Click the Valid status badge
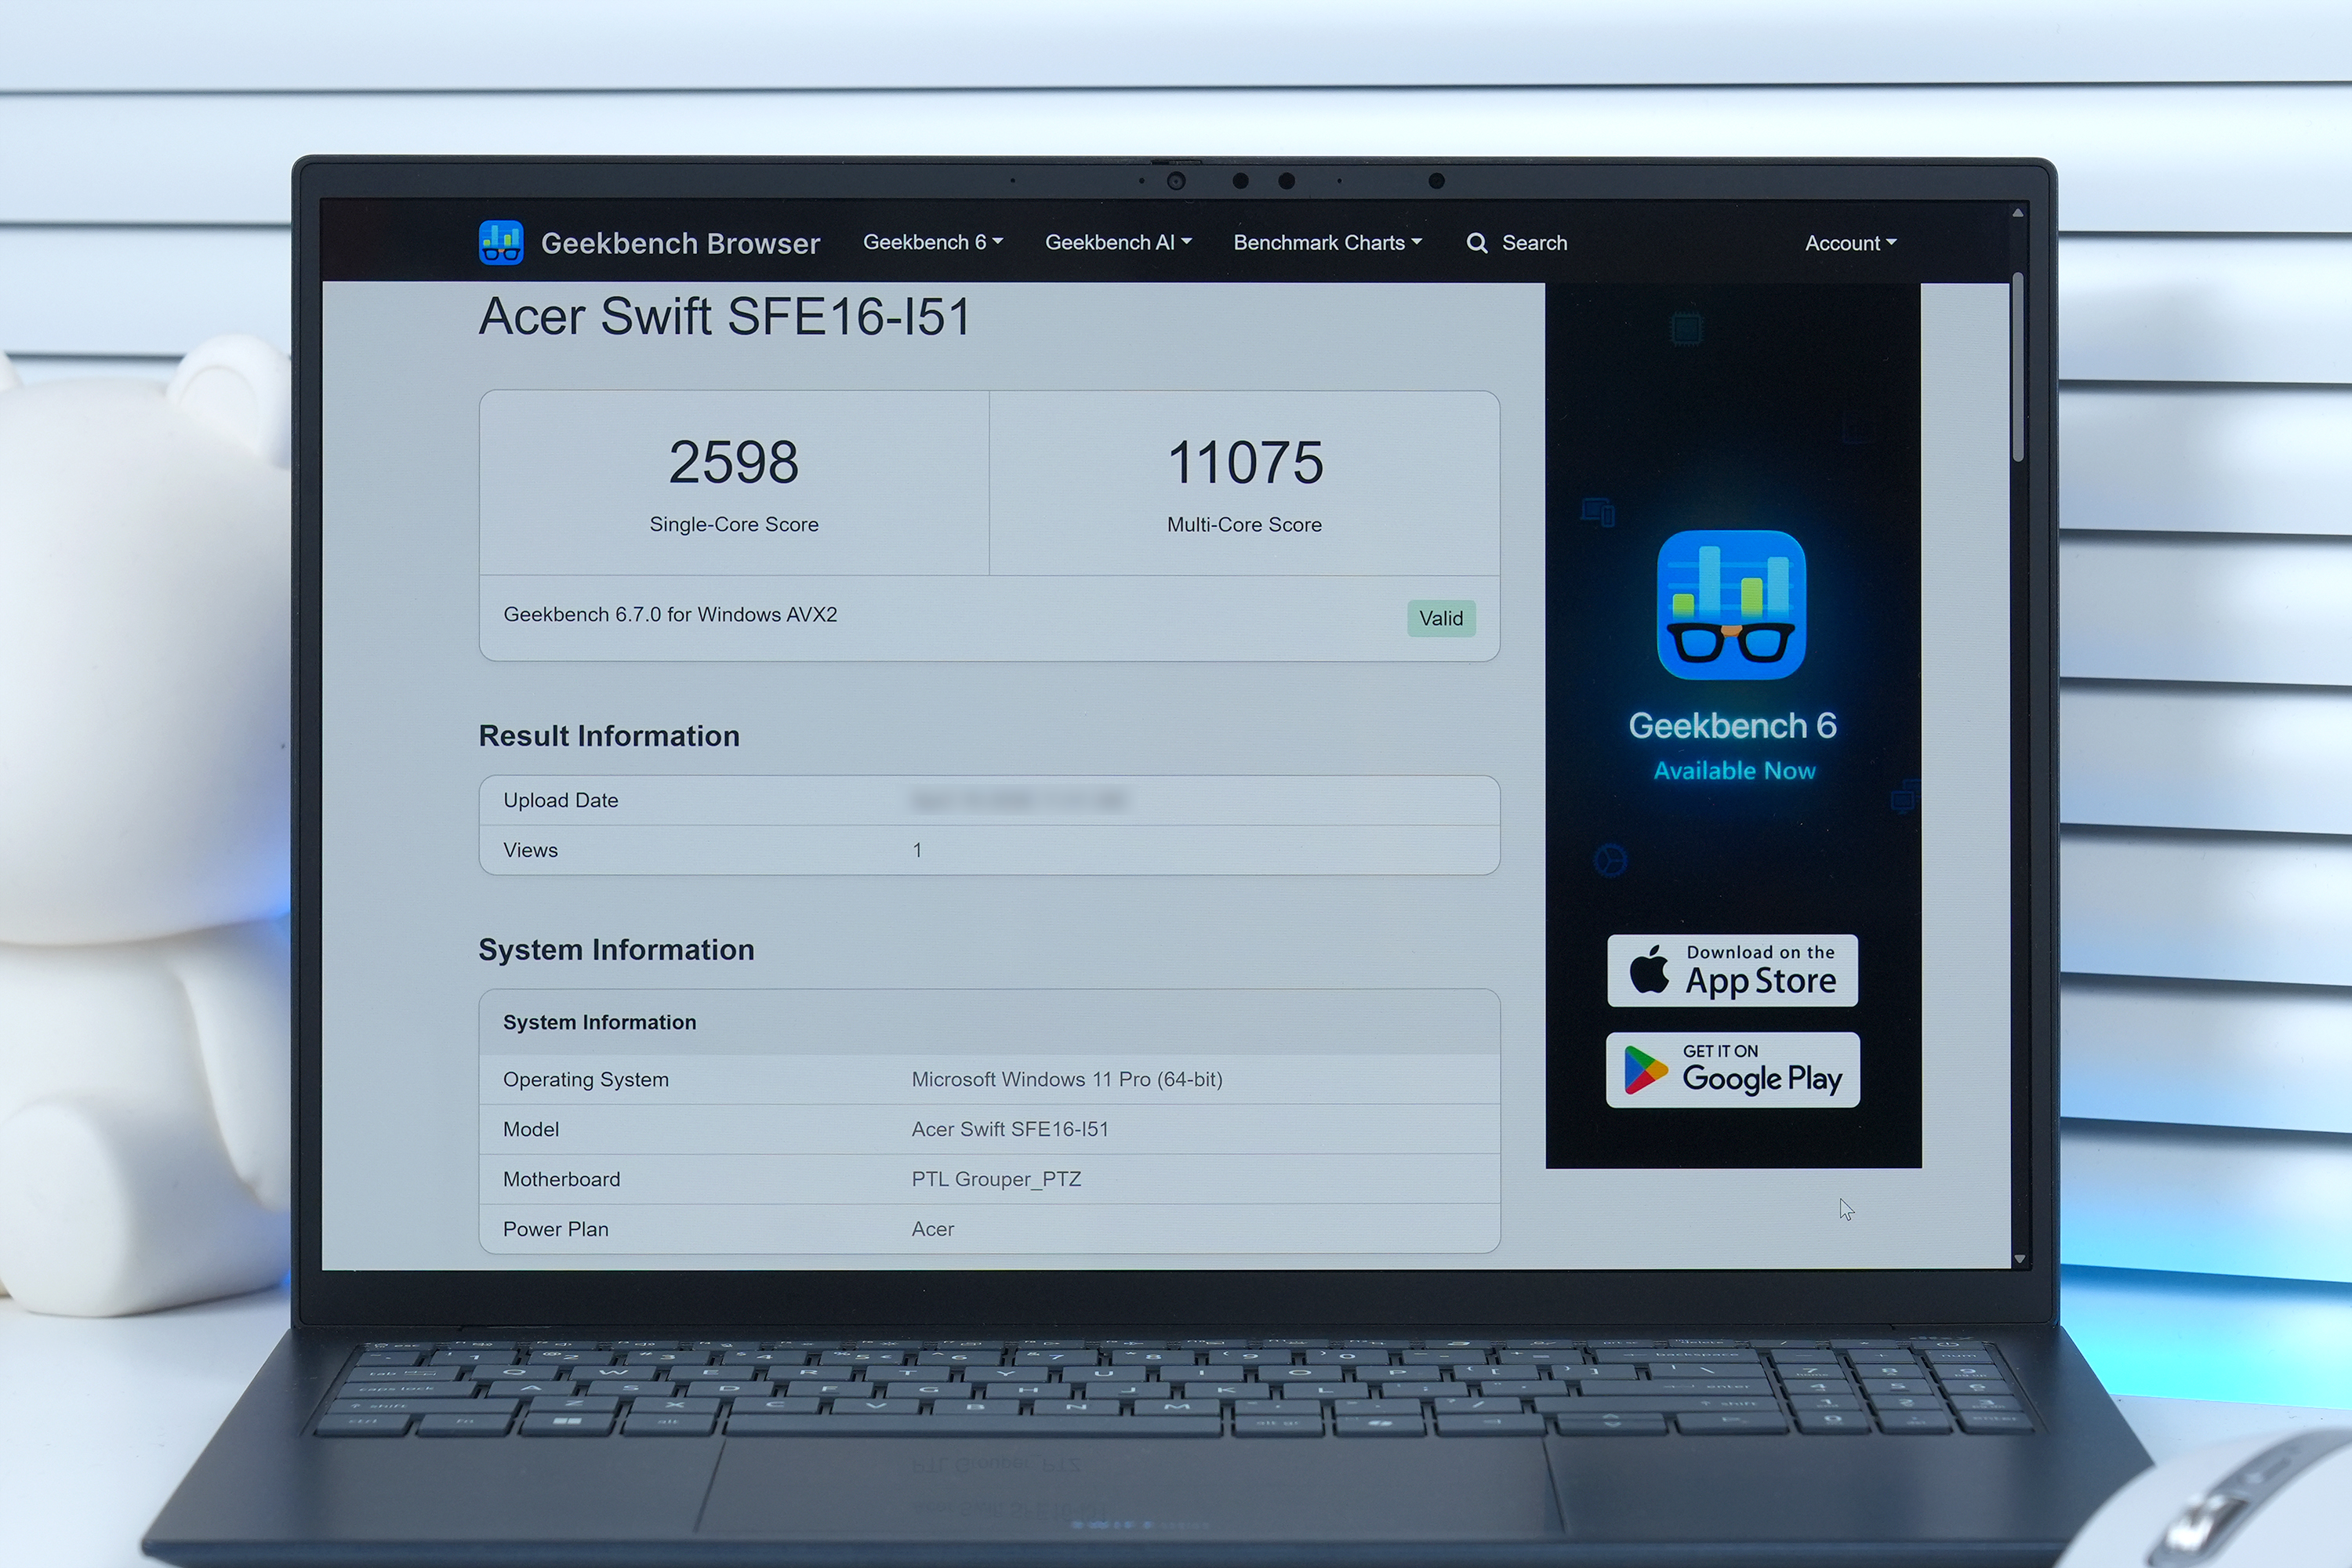2352x1568 pixels. 1441,618
